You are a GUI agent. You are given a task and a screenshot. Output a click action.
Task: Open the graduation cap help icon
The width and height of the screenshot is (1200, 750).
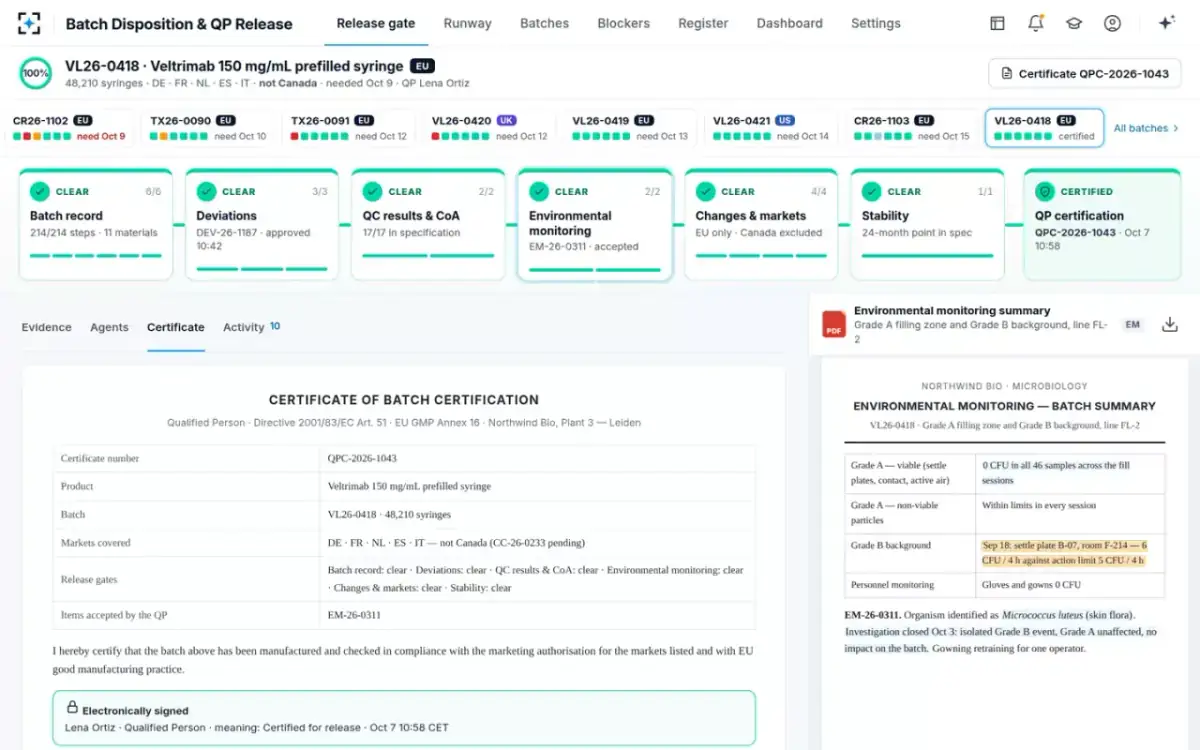click(1074, 23)
